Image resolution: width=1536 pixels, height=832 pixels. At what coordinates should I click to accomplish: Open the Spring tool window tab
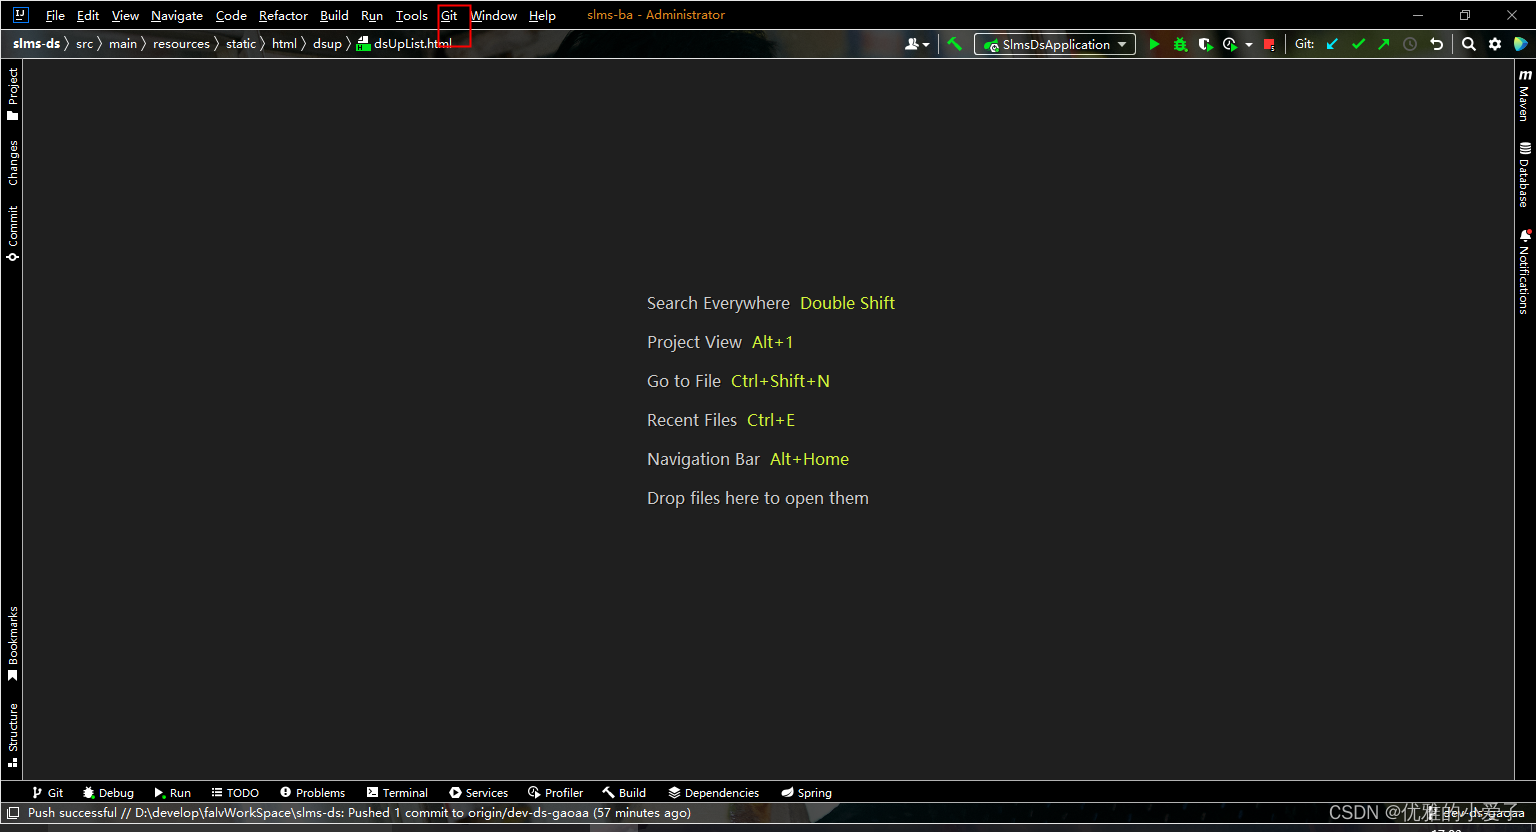[x=806, y=793]
